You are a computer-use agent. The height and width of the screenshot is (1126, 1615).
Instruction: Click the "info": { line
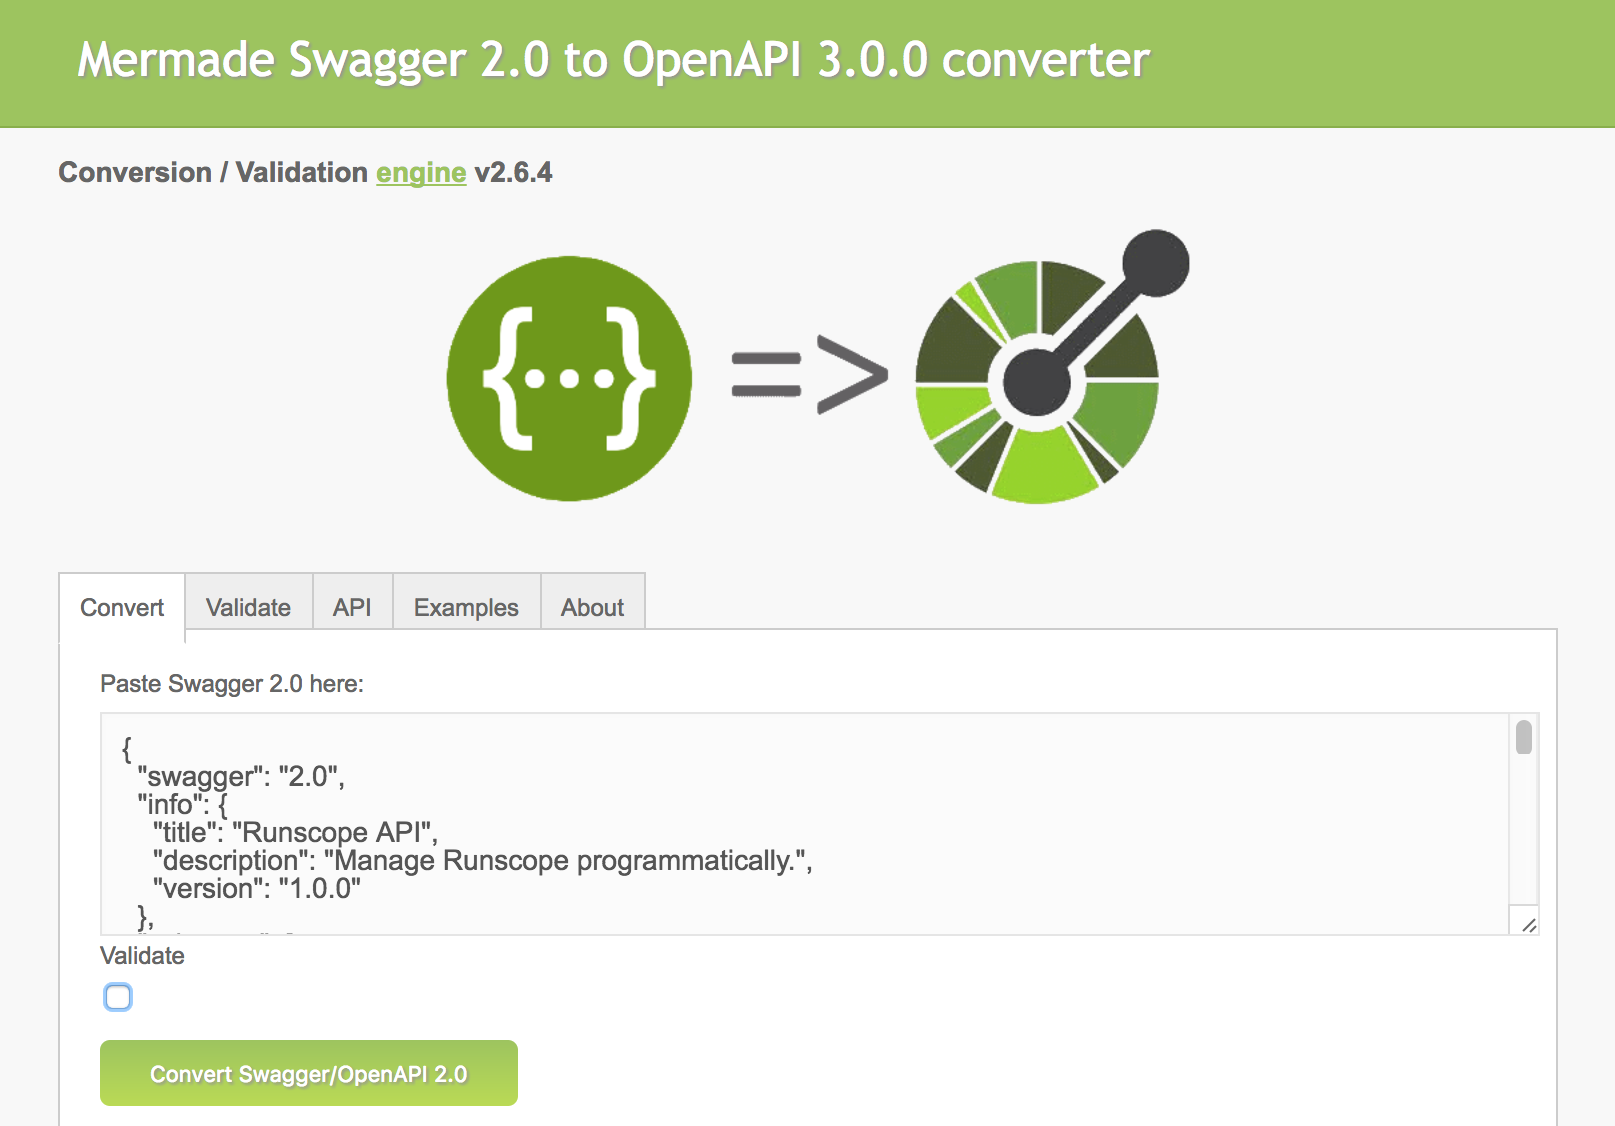pos(183,805)
